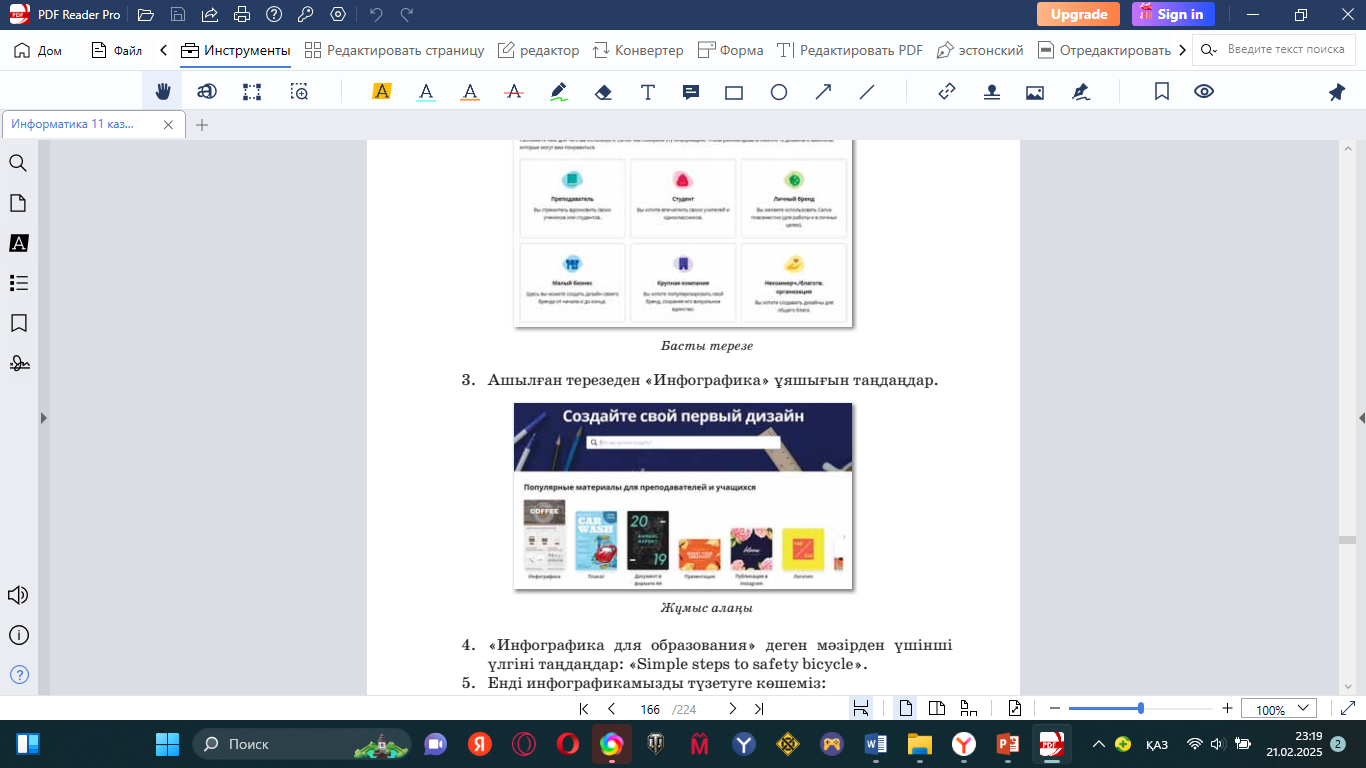Pick the zoom-to-selected-area tool
1366x768 pixels.
pos(299,92)
